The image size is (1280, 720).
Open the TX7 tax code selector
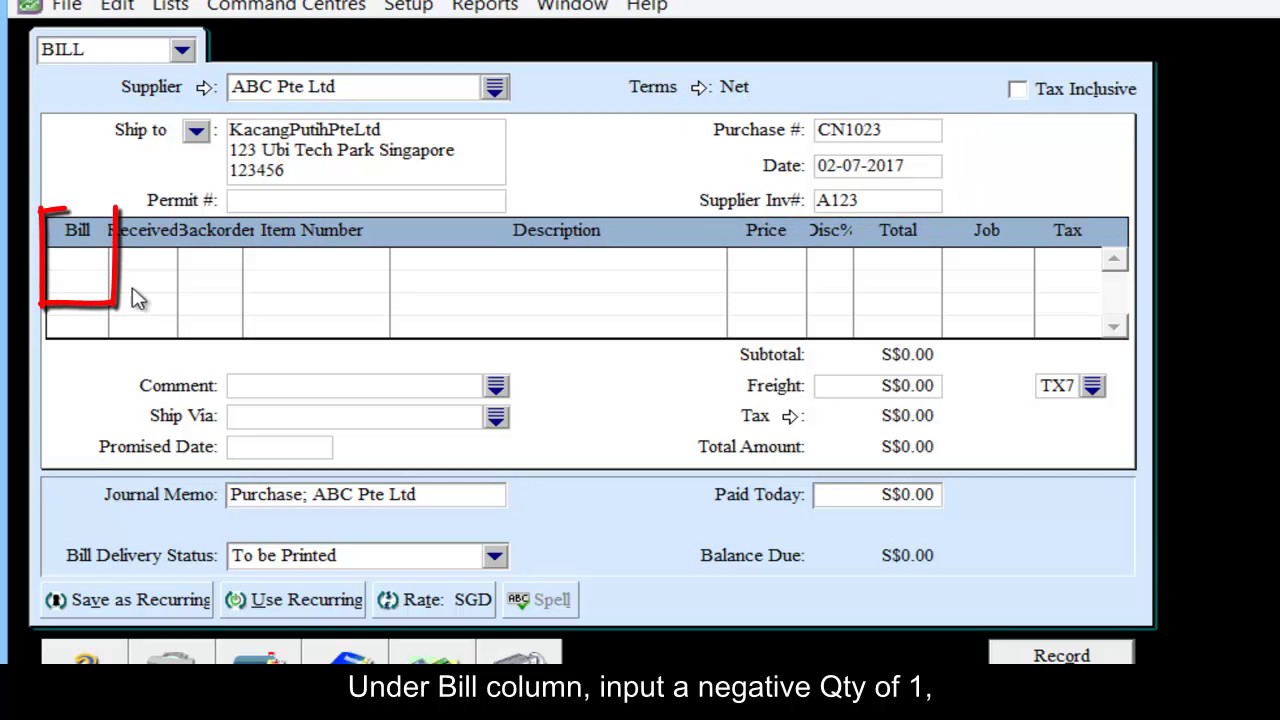[x=1093, y=386]
